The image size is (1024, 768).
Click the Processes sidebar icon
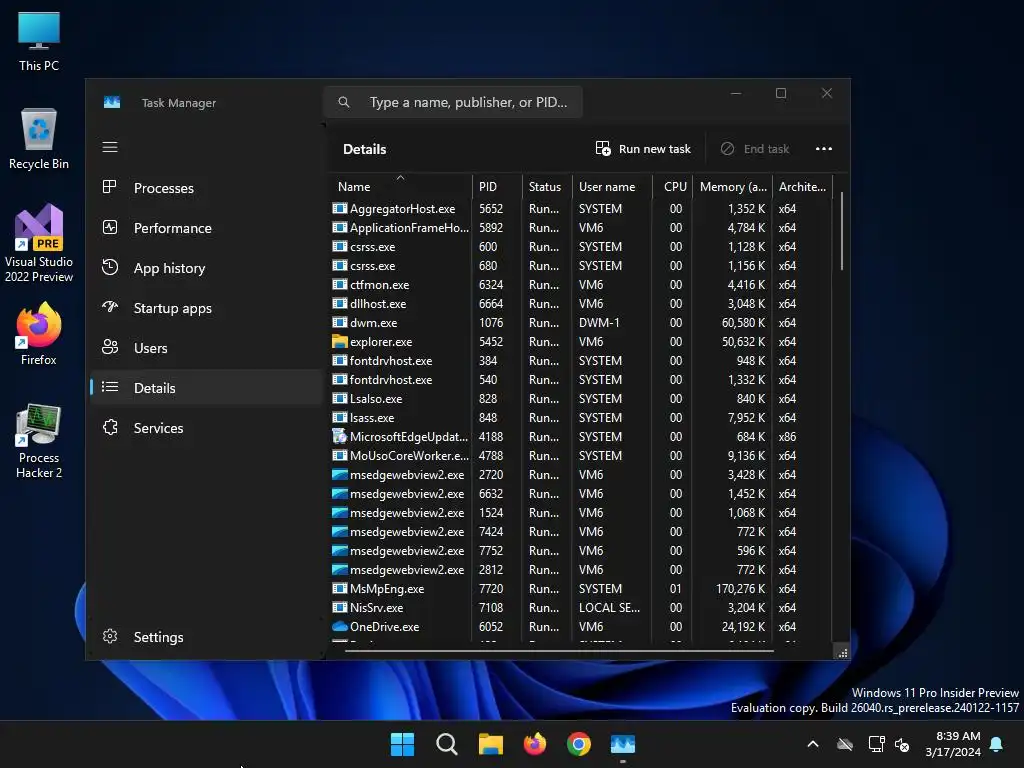(110, 187)
